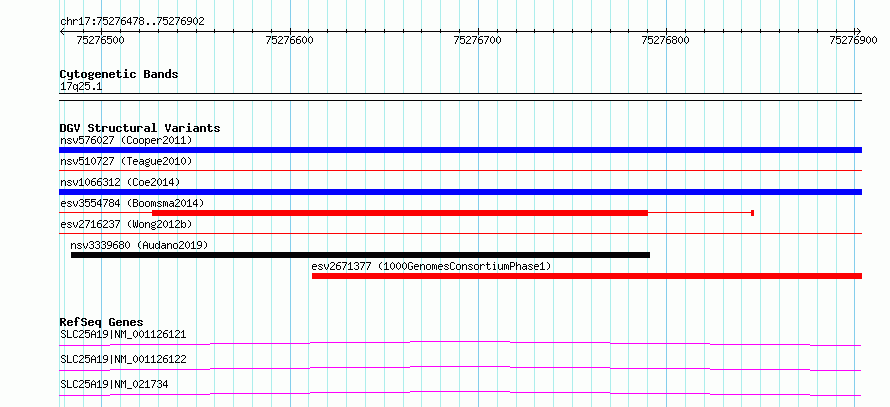Open transcript label SLC25A19|NM_021734

[x=114, y=384]
